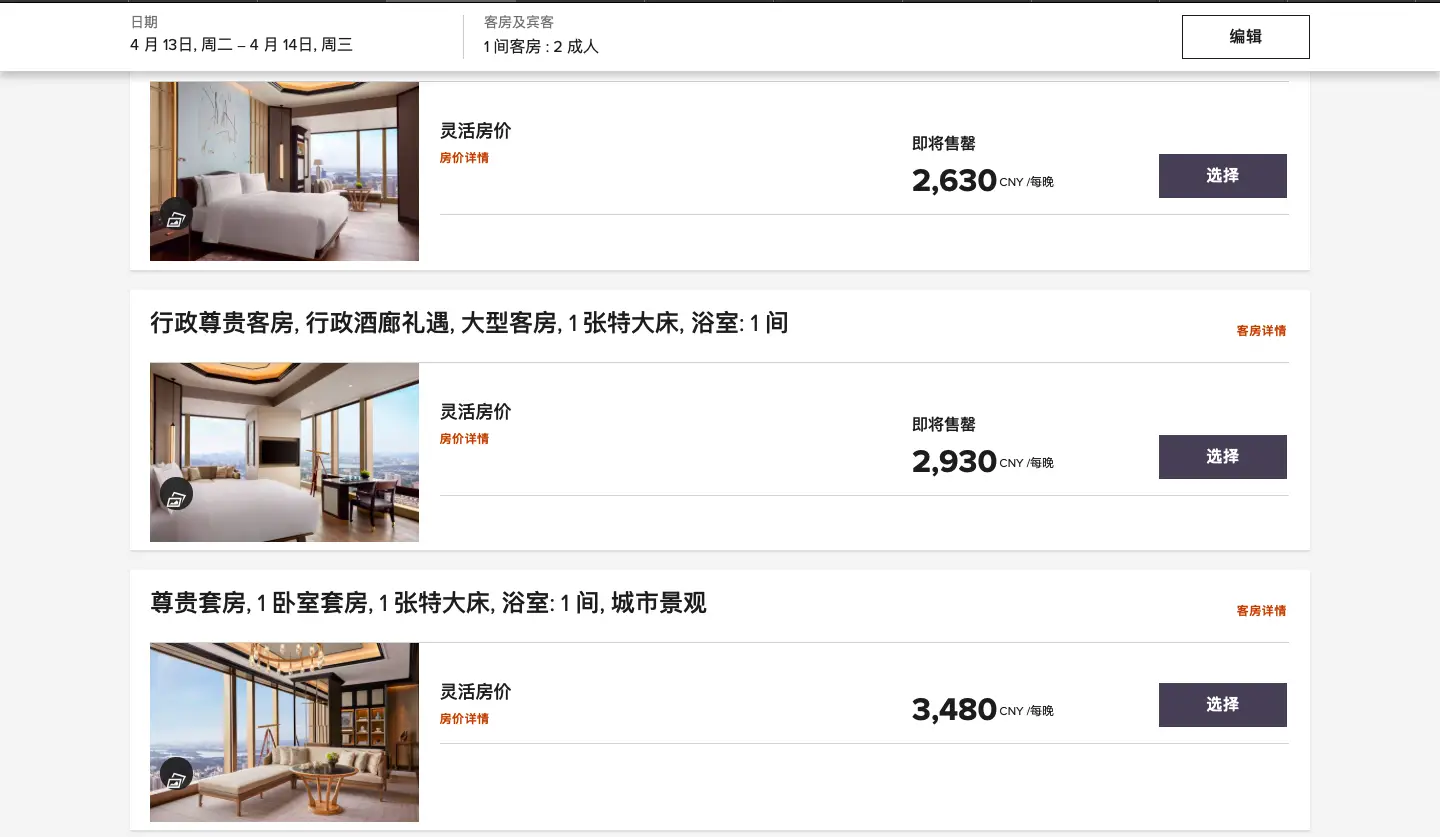Click the 尊贵套房 room heading
1440x837 pixels.
(428, 603)
